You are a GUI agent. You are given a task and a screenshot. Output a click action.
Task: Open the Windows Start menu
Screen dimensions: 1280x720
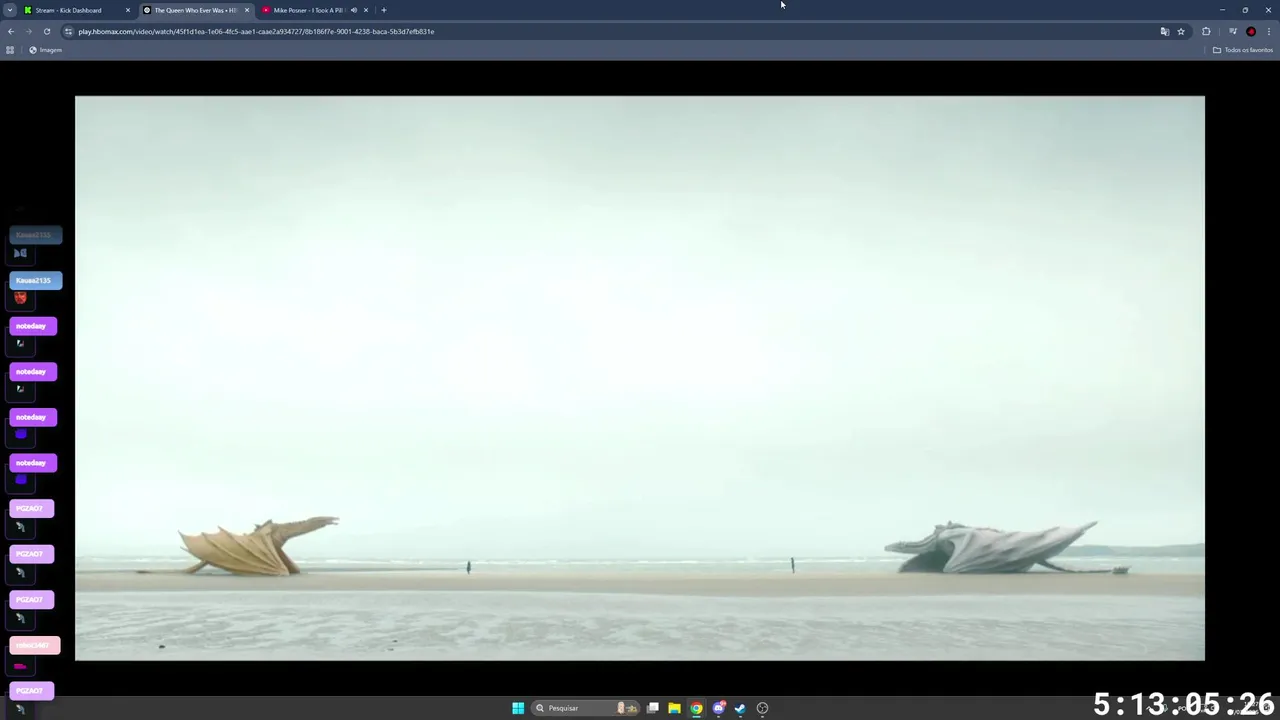pos(518,708)
